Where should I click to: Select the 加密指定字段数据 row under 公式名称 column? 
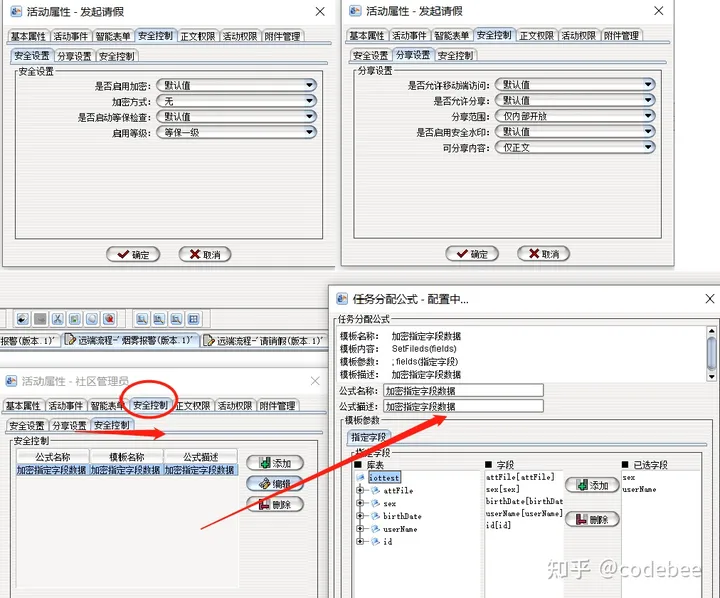[x=51, y=470]
